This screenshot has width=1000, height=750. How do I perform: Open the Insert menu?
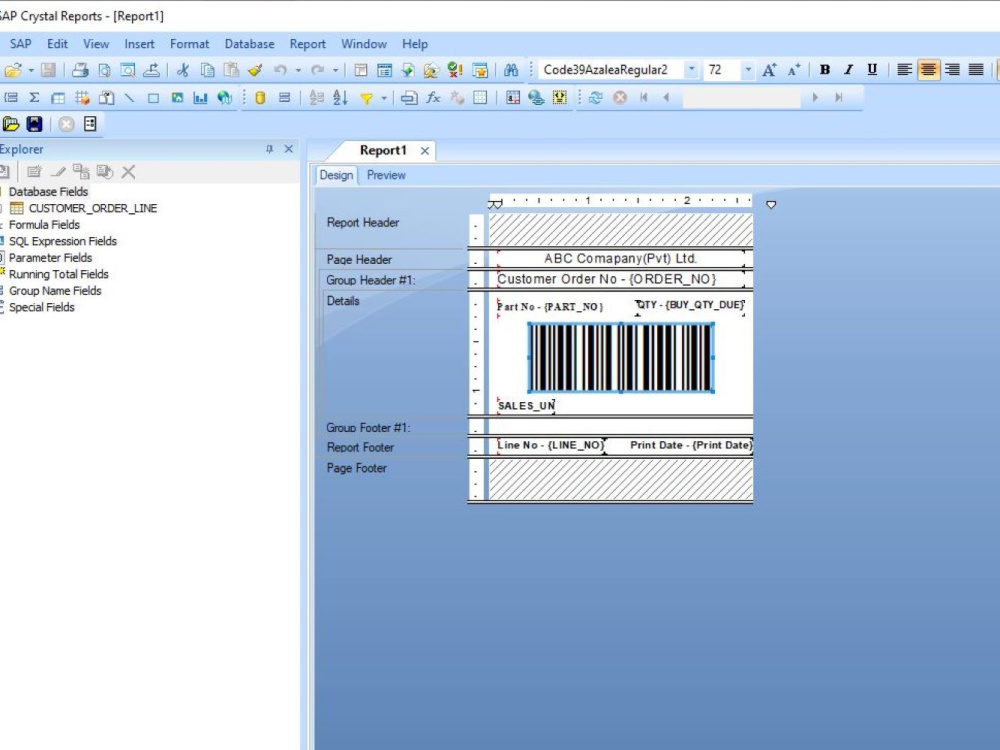tap(139, 44)
